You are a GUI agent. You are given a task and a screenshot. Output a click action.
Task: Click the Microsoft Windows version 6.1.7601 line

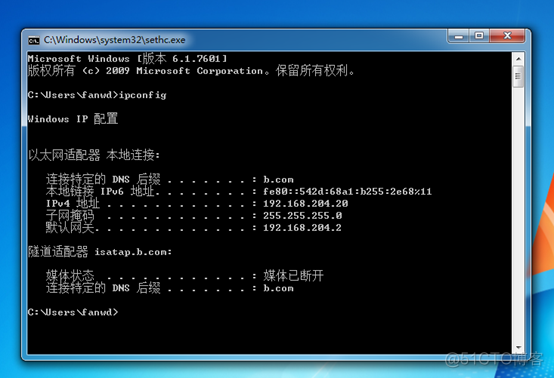click(127, 58)
